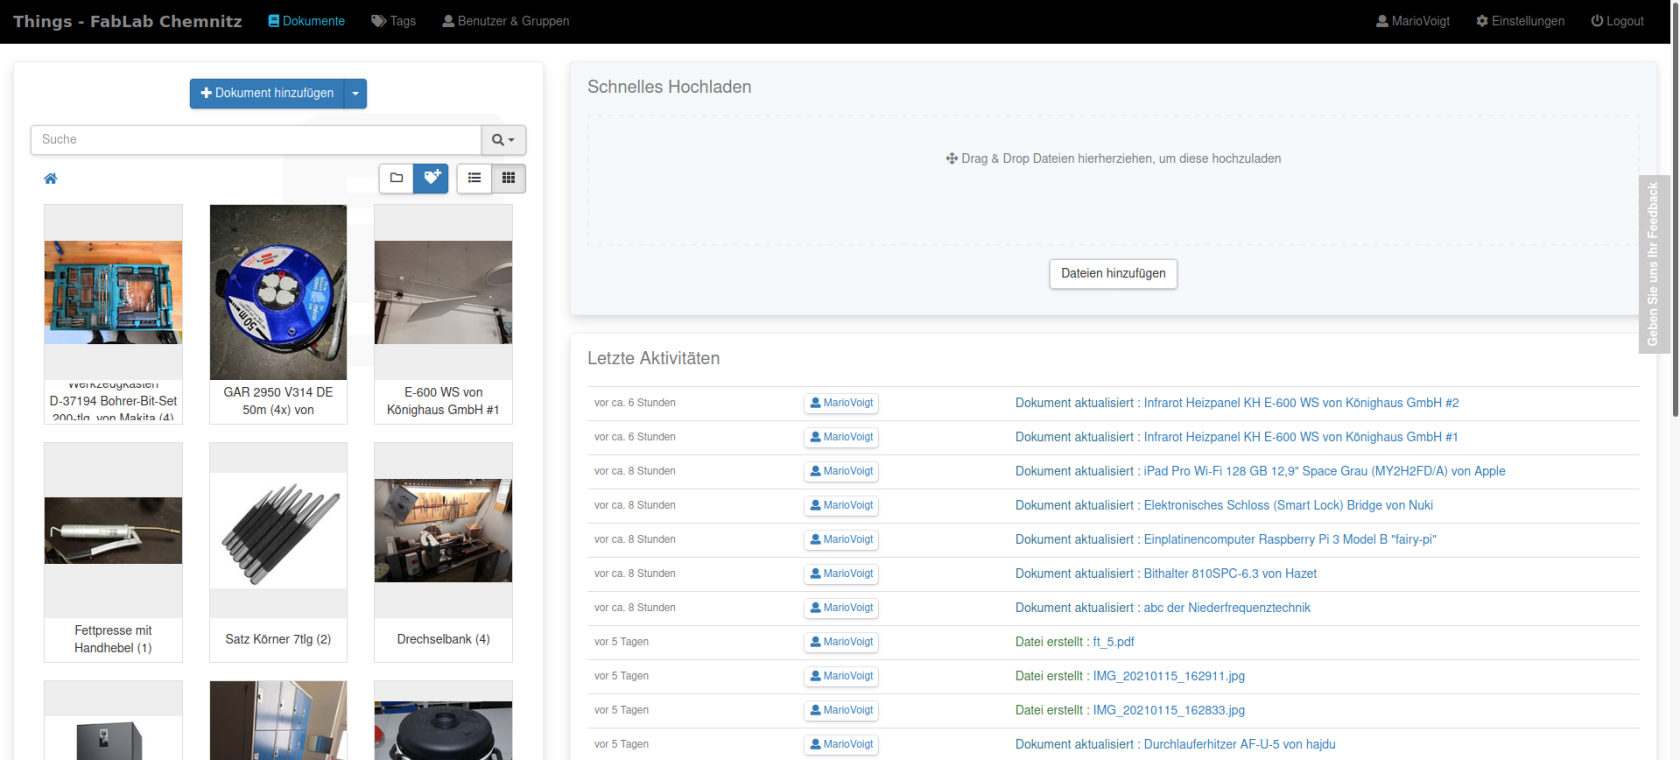The width and height of the screenshot is (1680, 760).
Task: Switch to list view layout
Action: click(474, 178)
